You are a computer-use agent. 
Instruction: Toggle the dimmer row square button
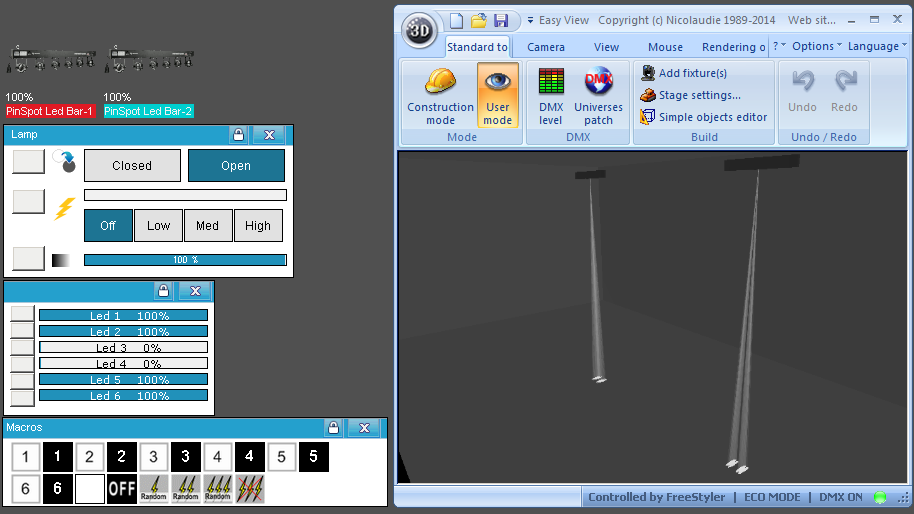[x=29, y=258]
